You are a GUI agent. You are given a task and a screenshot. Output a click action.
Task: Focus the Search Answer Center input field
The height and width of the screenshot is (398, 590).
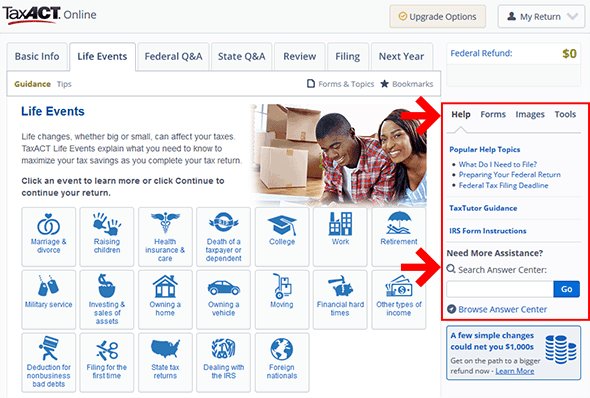click(500, 289)
